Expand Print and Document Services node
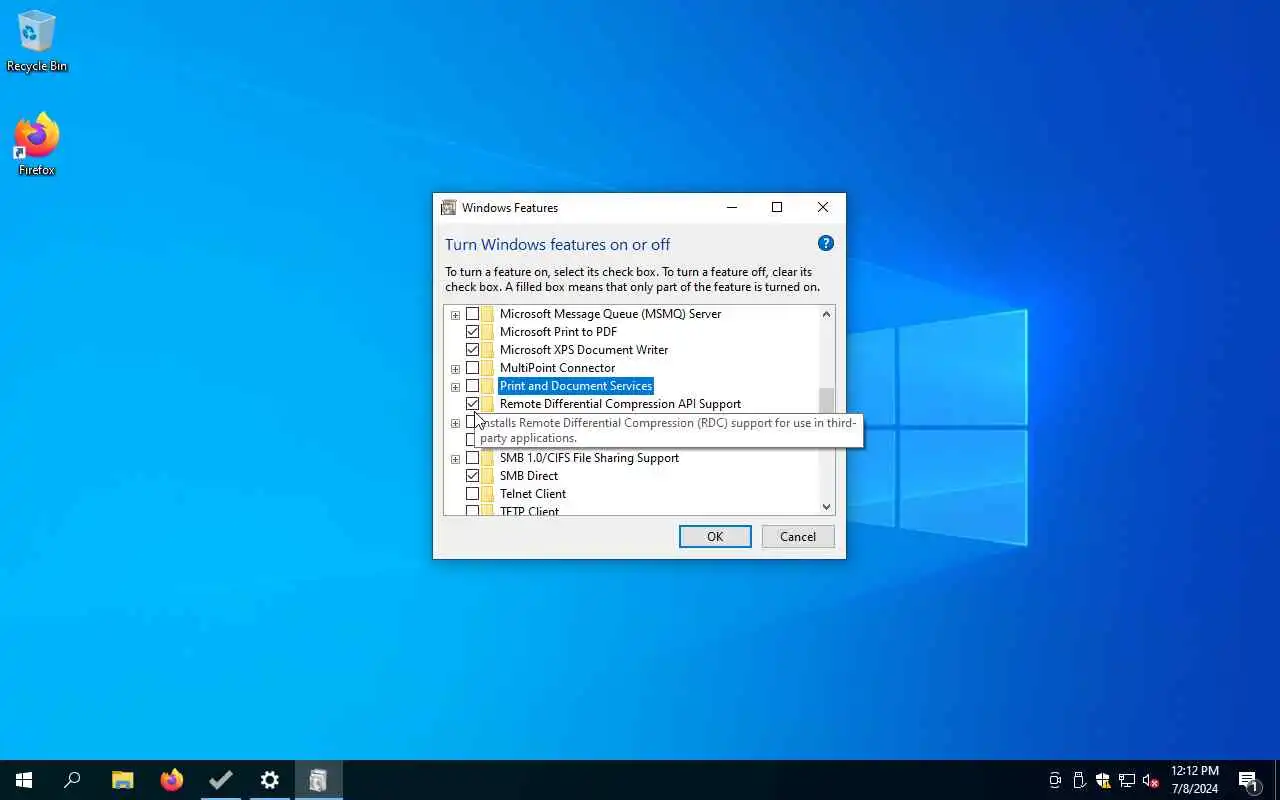1280x800 pixels. point(455,387)
